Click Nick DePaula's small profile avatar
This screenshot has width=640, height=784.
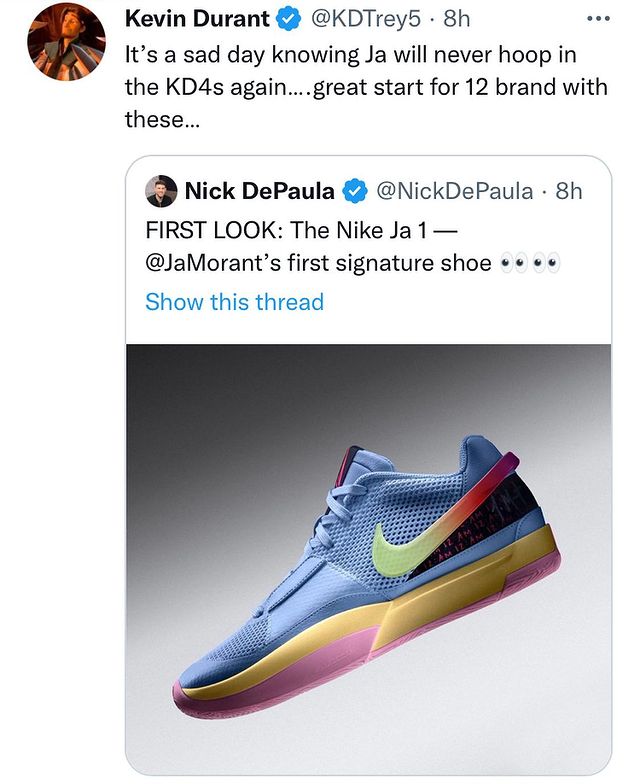(161, 191)
